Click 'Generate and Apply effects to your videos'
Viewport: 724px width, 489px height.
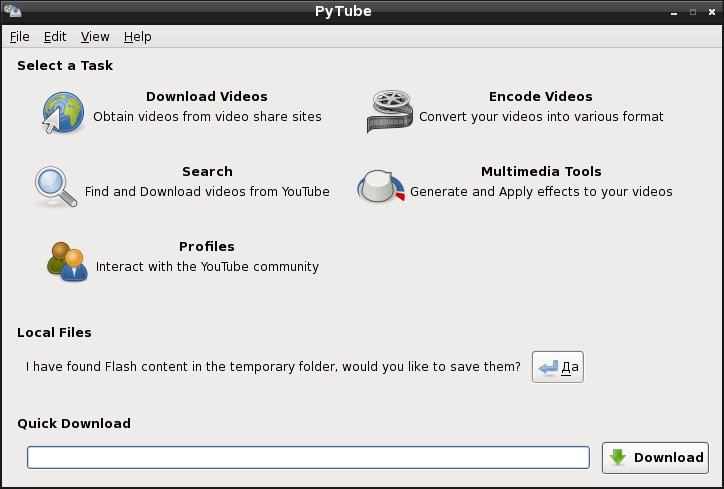click(x=541, y=191)
